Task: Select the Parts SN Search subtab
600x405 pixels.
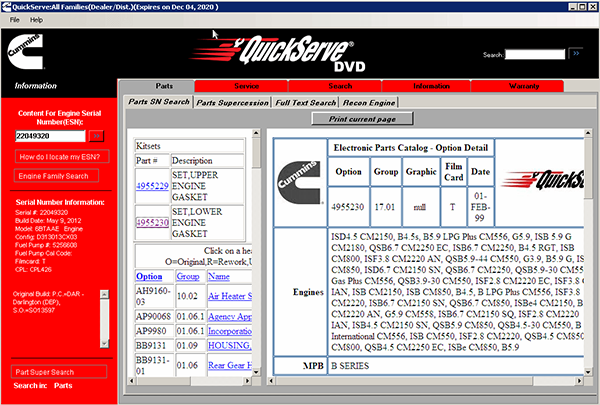Action: tap(159, 102)
